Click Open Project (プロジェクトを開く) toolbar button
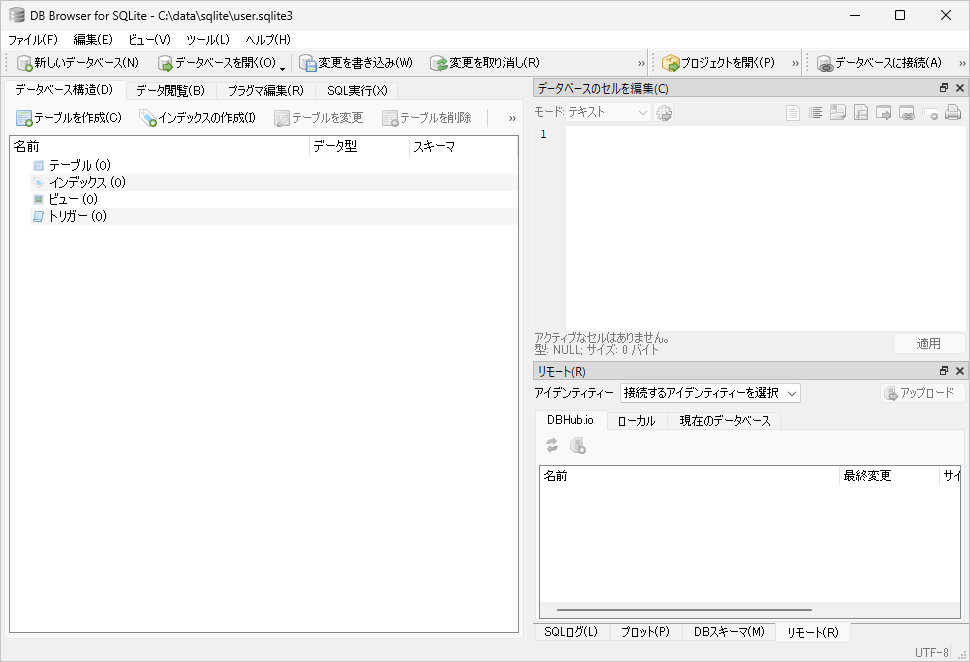Image resolution: width=970 pixels, height=662 pixels. pyautogui.click(x=719, y=62)
